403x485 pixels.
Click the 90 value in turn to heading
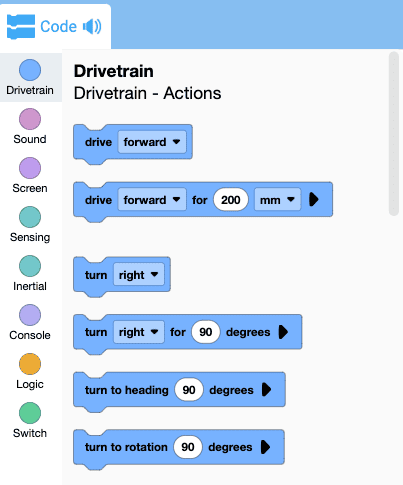tap(189, 389)
